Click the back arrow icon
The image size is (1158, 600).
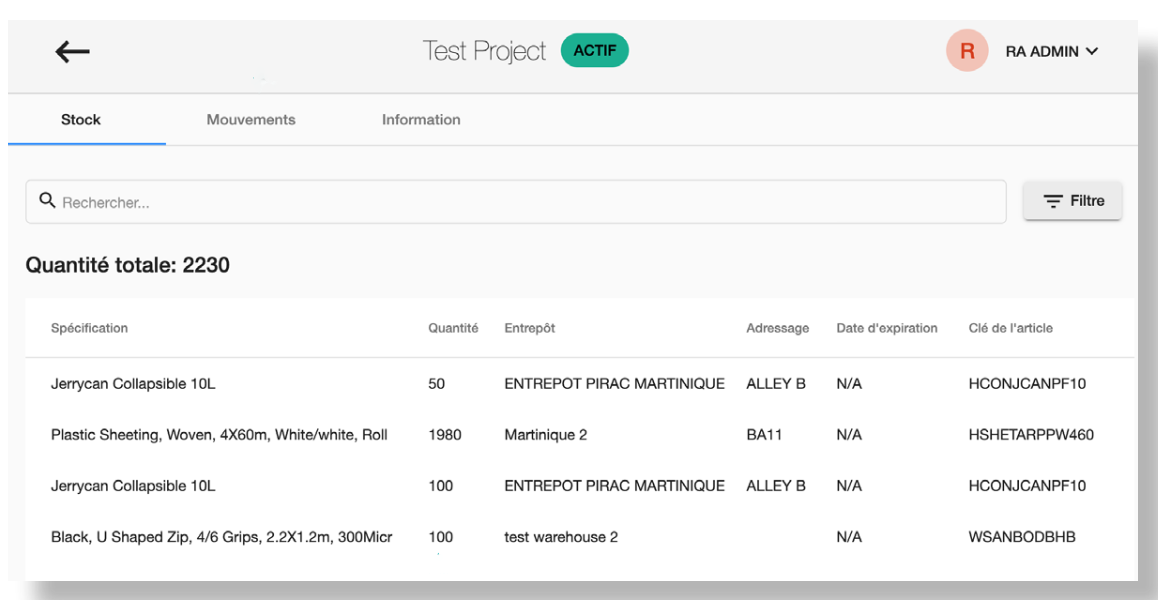click(x=72, y=52)
